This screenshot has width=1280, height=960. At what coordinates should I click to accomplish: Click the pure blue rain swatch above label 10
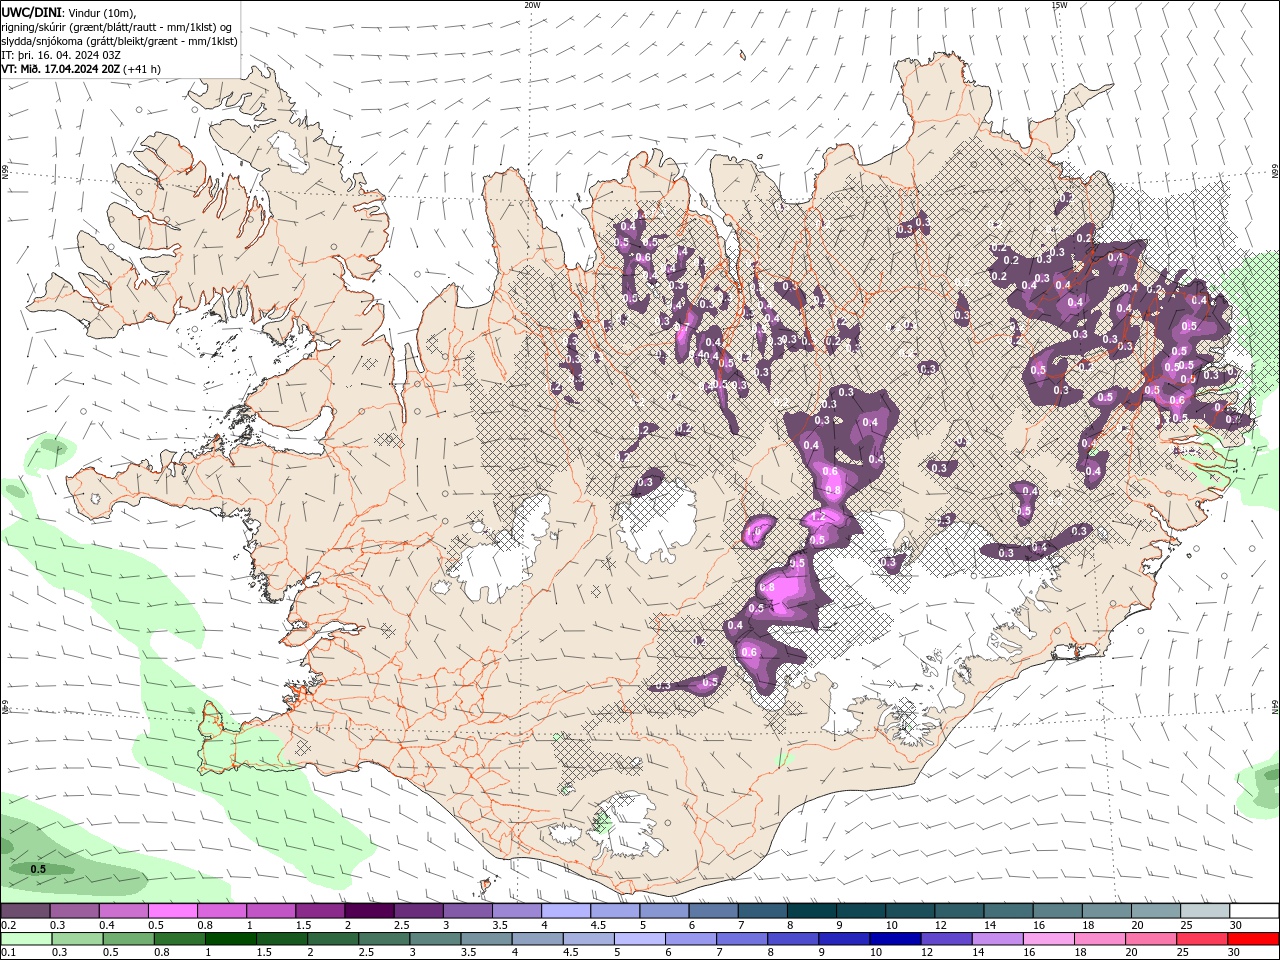pyautogui.click(x=894, y=939)
